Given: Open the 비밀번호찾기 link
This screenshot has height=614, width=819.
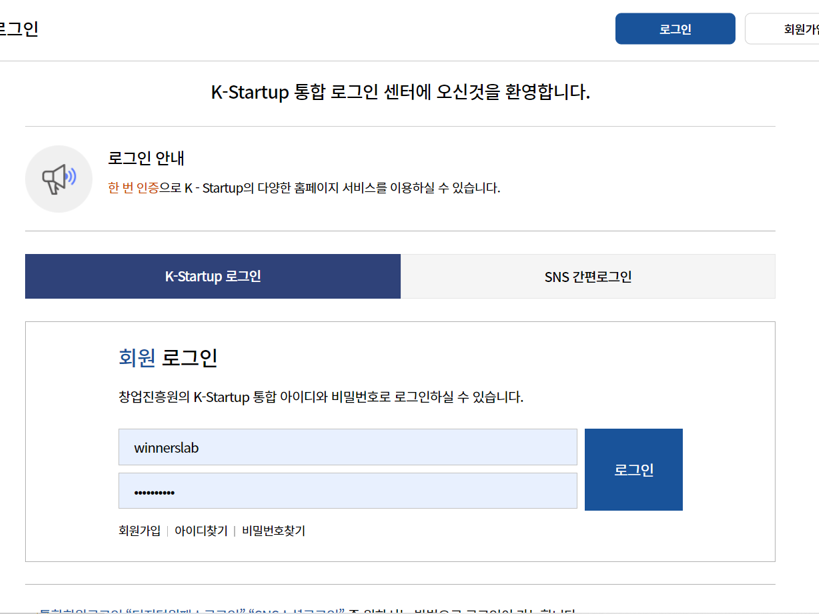Looking at the screenshot, I should point(274,530).
